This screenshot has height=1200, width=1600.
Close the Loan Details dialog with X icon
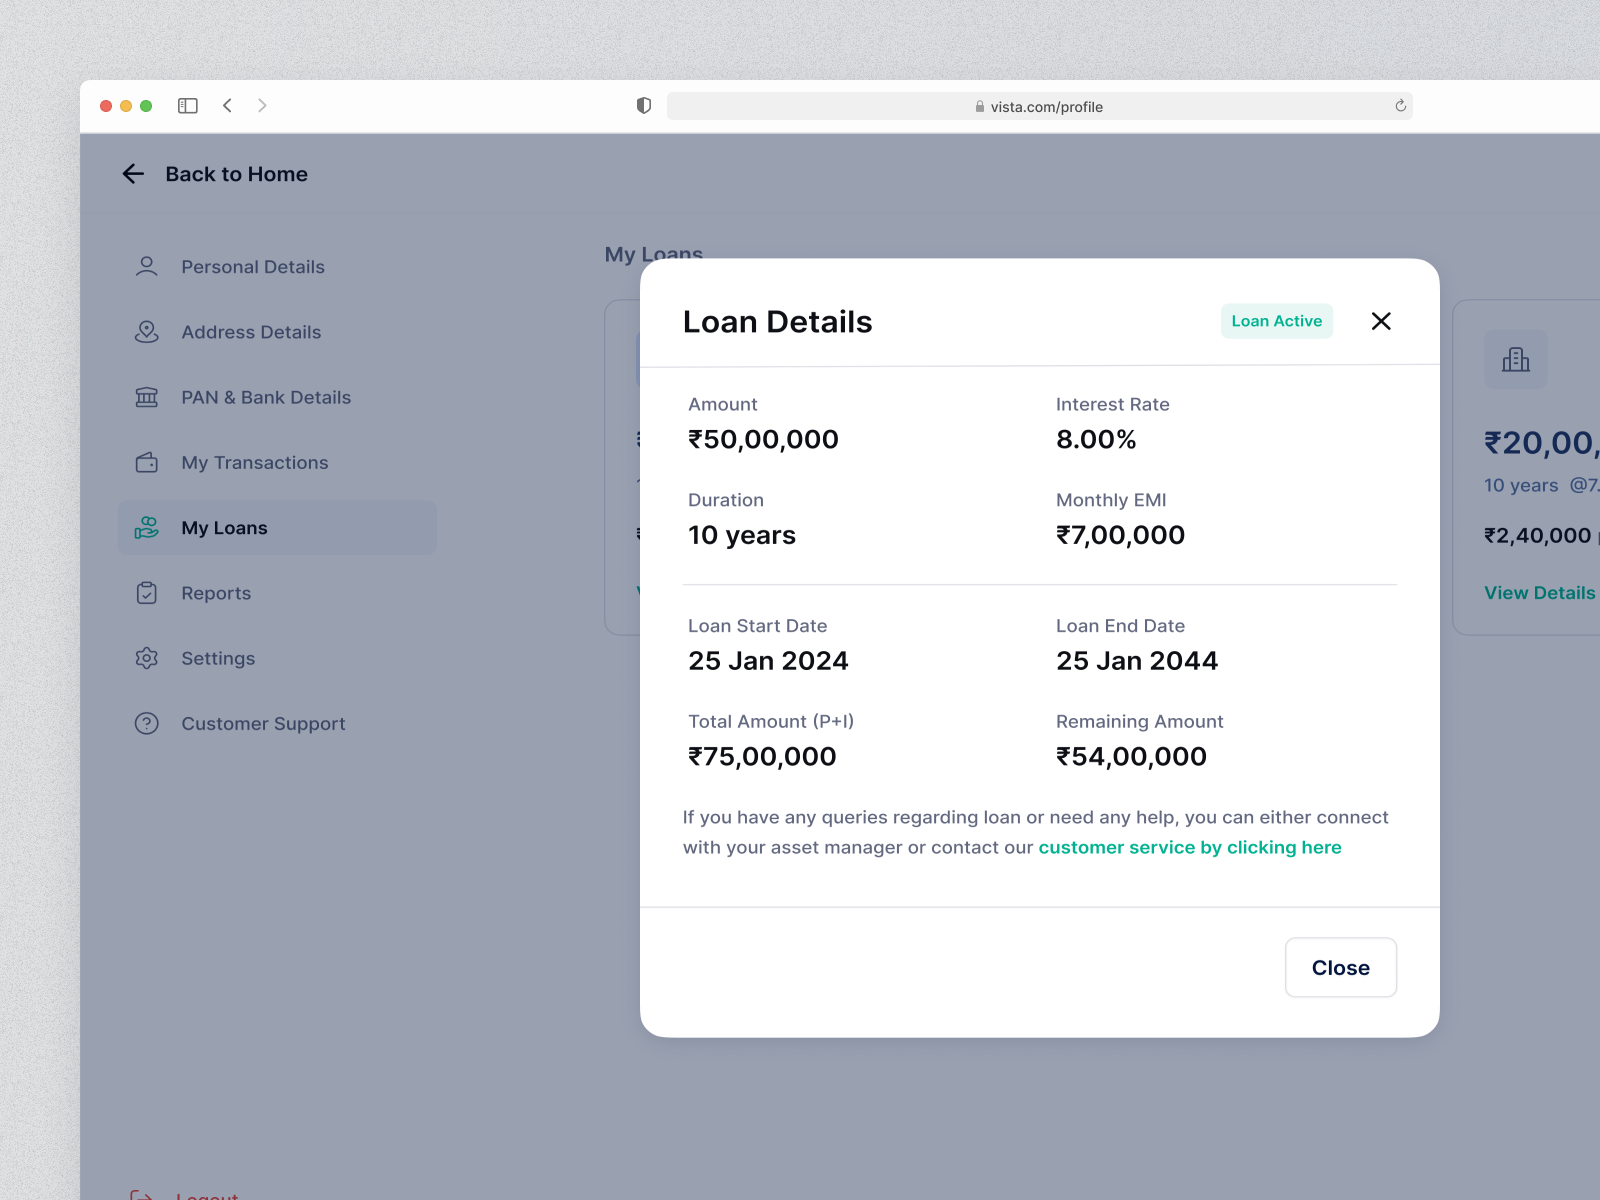[1381, 321]
